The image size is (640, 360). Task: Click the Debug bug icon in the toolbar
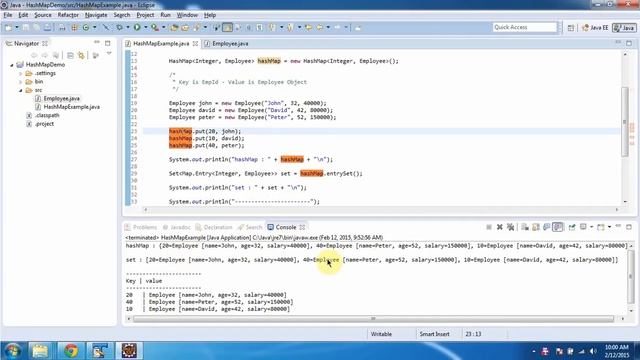(119, 27)
